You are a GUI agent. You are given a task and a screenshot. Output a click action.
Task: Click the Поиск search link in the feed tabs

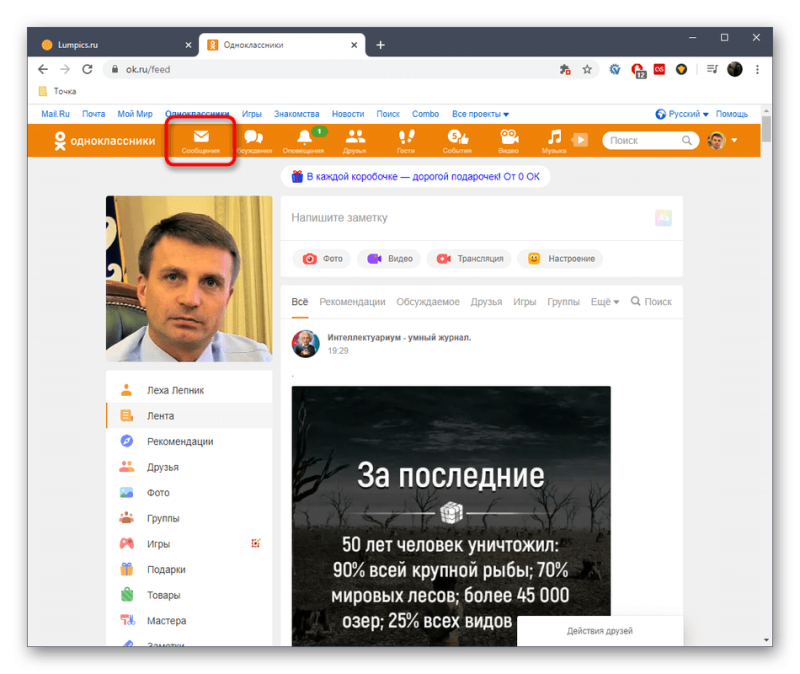pyautogui.click(x=651, y=302)
